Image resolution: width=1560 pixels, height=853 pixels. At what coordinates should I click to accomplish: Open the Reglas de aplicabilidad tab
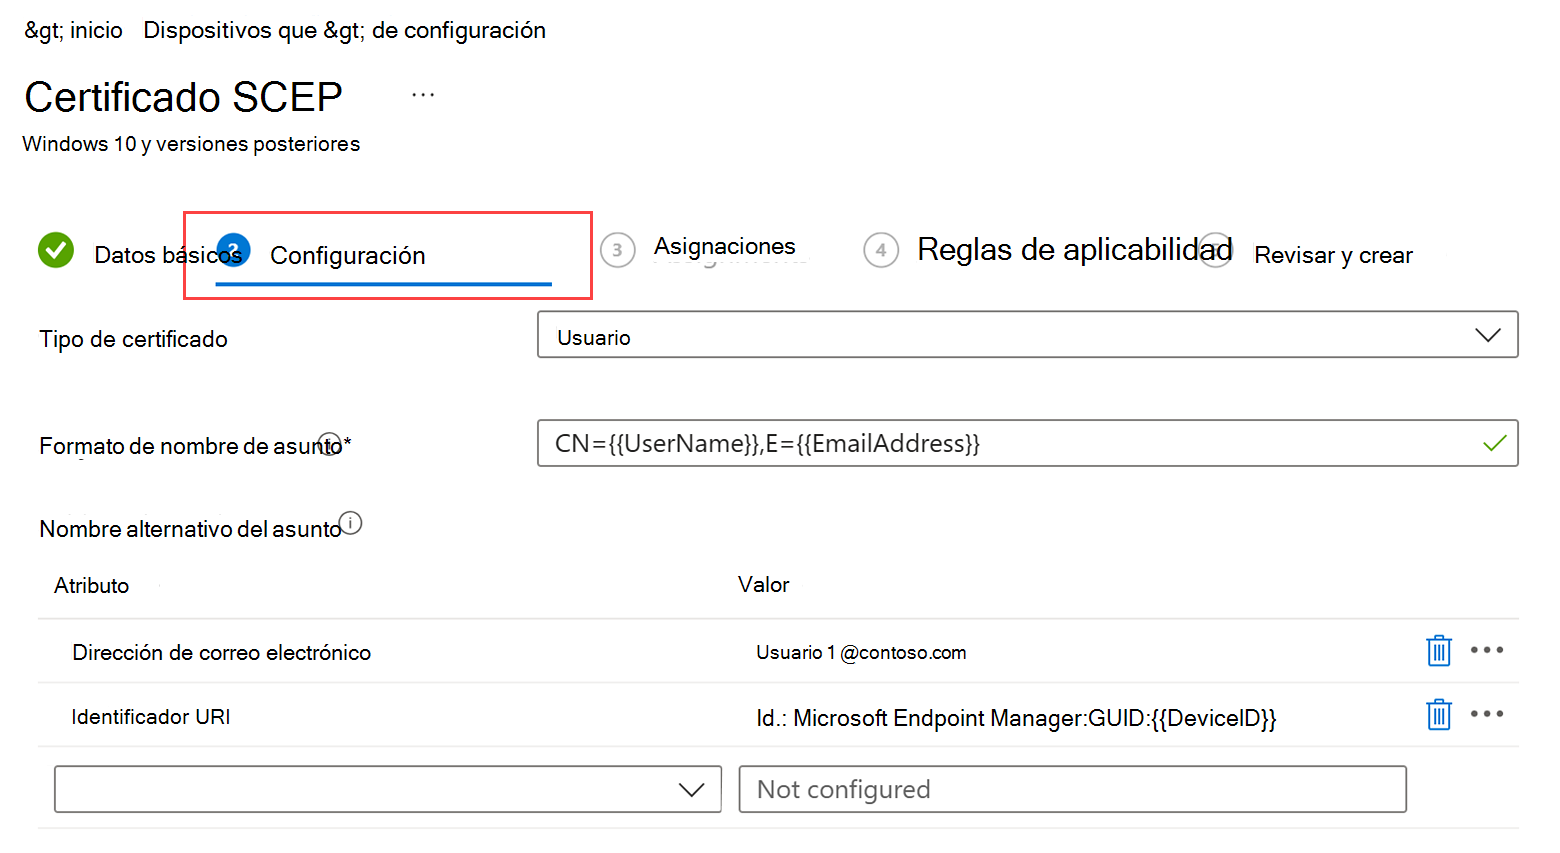pos(1075,249)
